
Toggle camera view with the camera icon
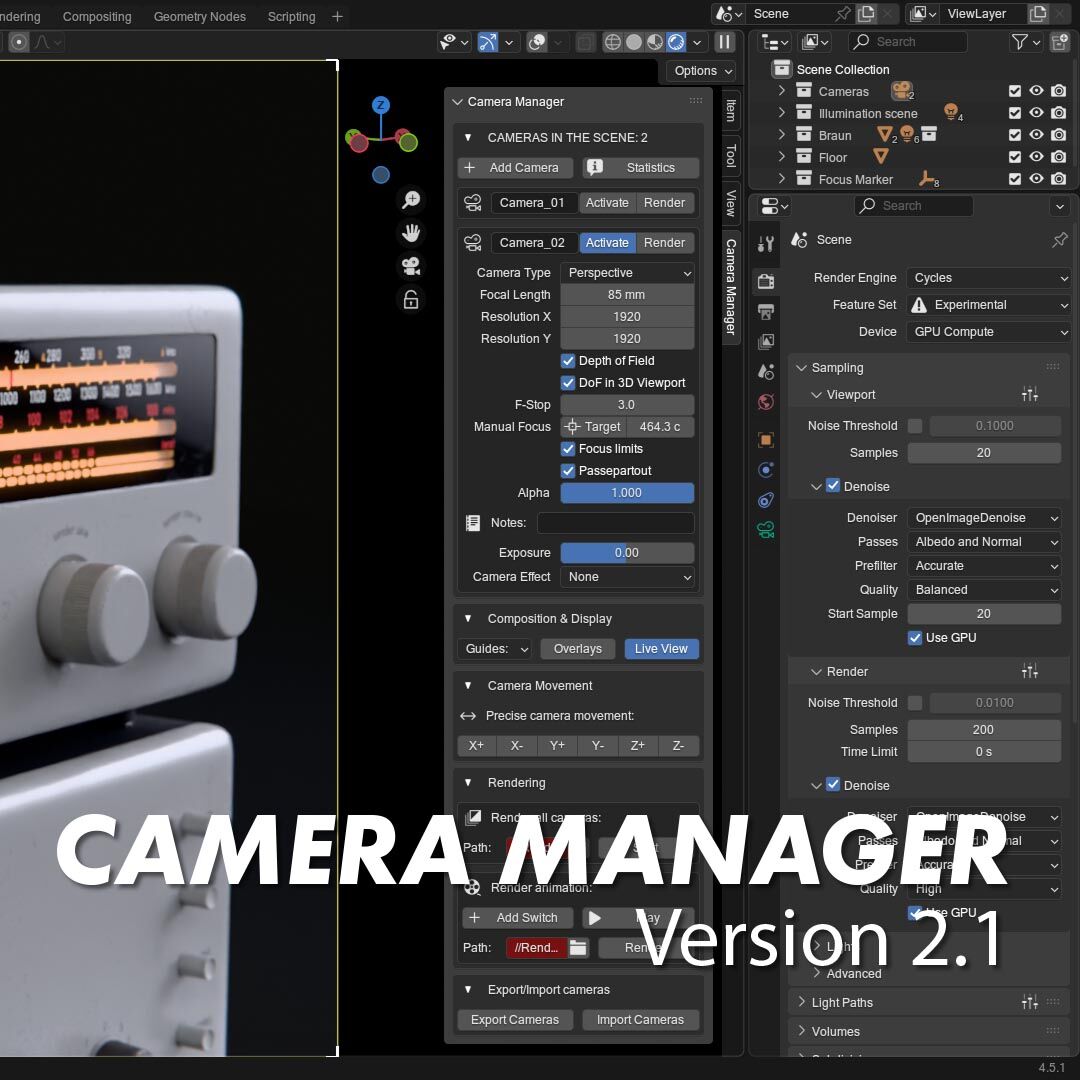pyautogui.click(x=410, y=266)
